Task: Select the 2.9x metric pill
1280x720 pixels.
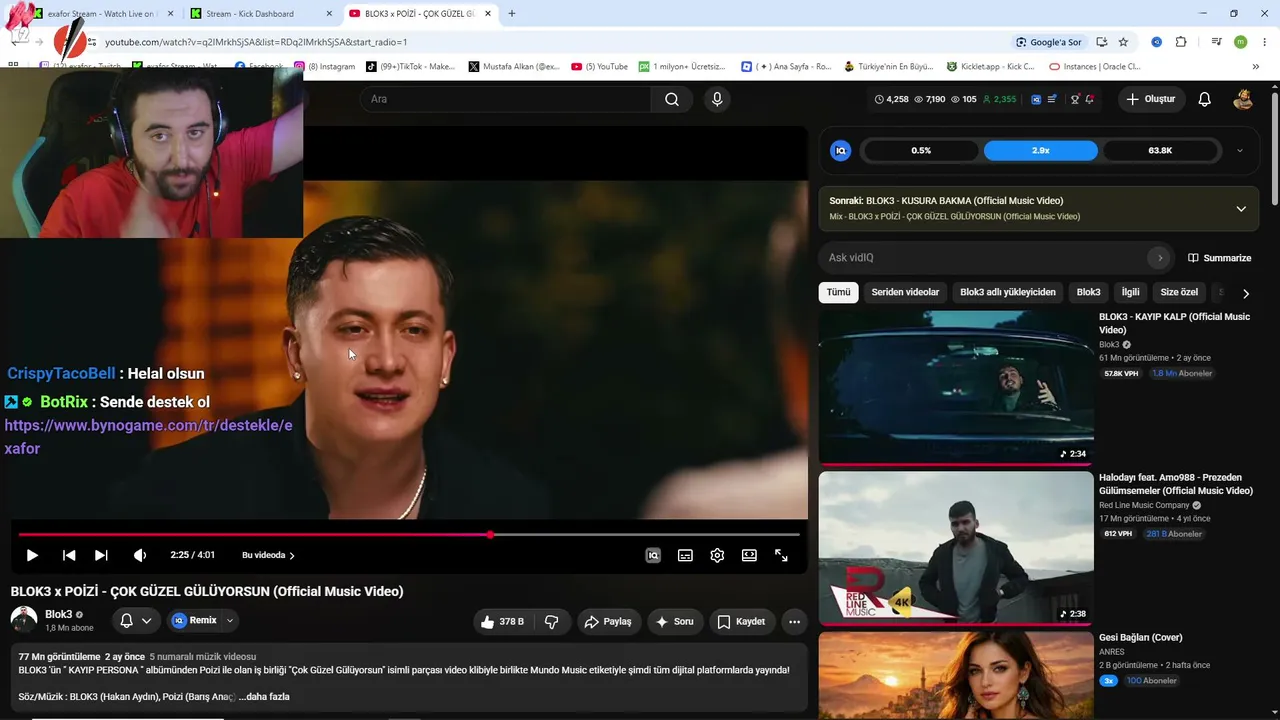Action: pos(1040,150)
